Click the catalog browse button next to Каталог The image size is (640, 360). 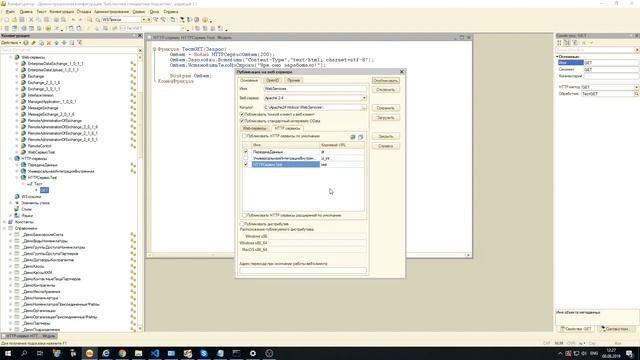364,107
